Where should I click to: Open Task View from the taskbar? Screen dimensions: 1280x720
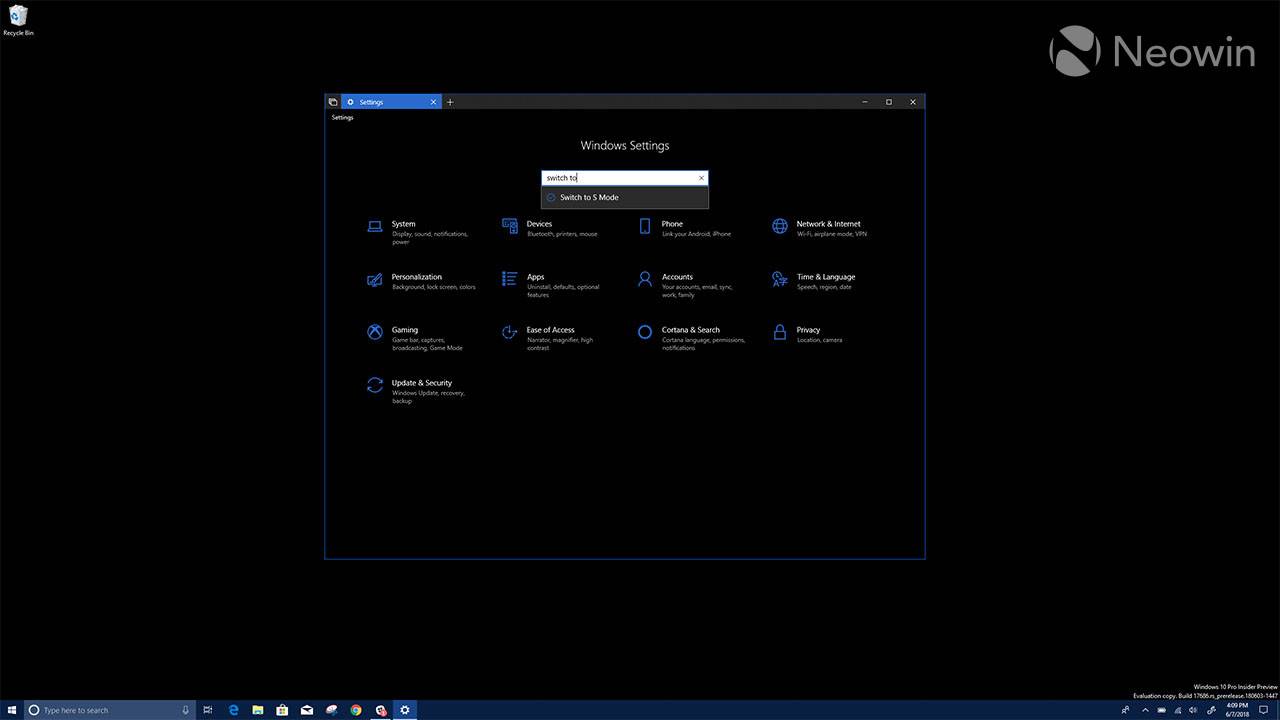click(x=208, y=710)
